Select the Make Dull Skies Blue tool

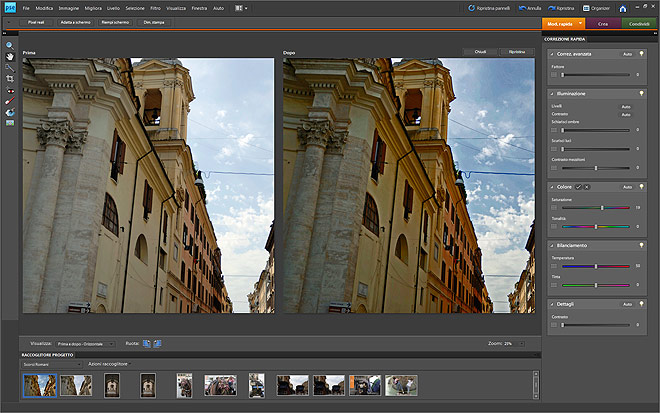click(x=10, y=112)
